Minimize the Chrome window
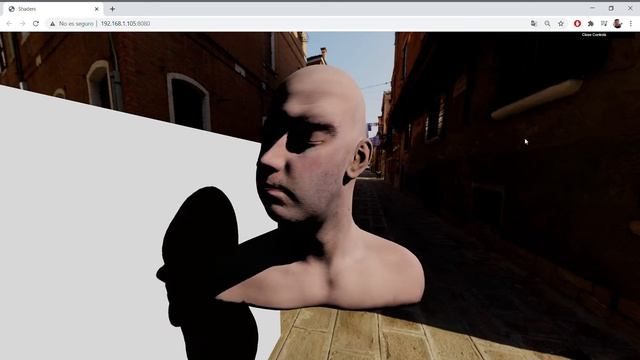Viewport: 640px width, 360px height. pos(592,8)
